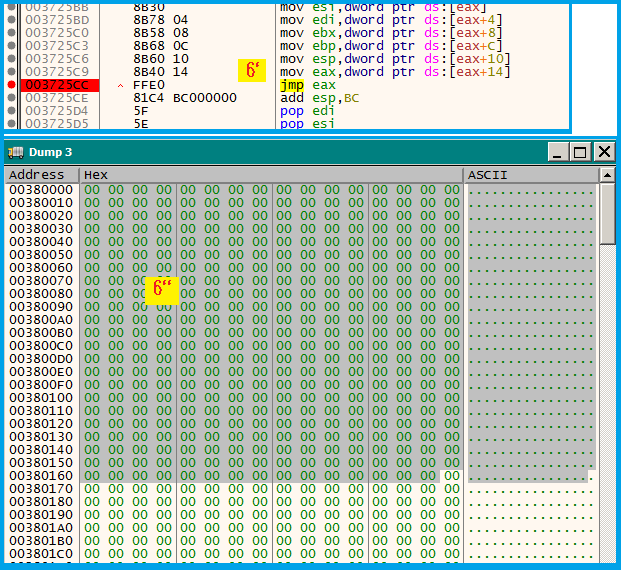This screenshot has height=570, width=621.
Task: Click the dump vertical scrollbar thumb
Action: (607, 213)
